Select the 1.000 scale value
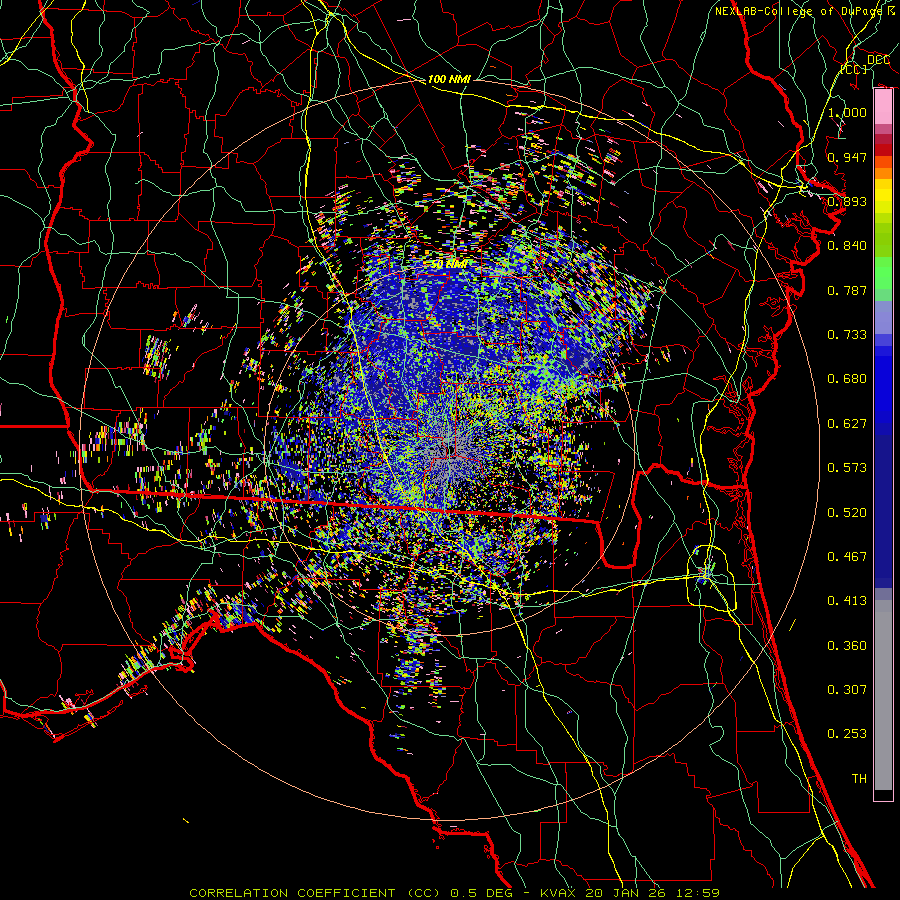 [x=847, y=112]
